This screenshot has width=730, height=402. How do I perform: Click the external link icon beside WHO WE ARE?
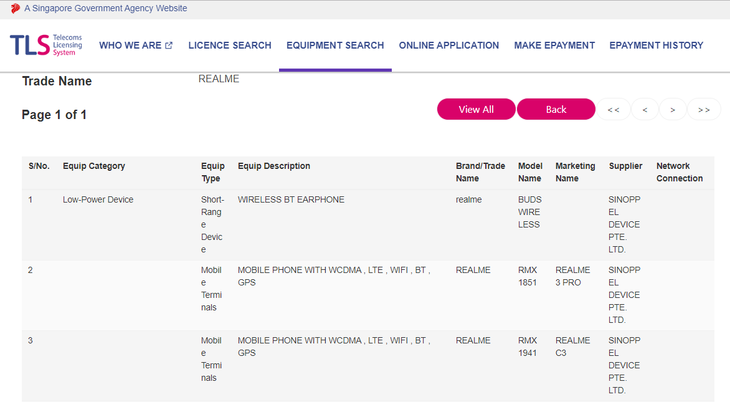(169, 46)
